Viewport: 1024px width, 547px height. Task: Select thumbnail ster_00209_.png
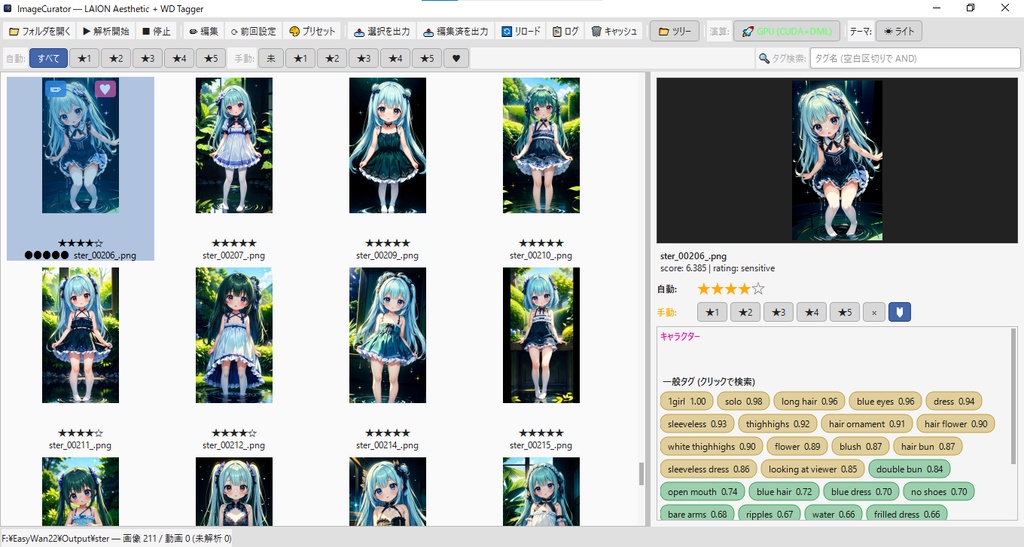(x=387, y=145)
